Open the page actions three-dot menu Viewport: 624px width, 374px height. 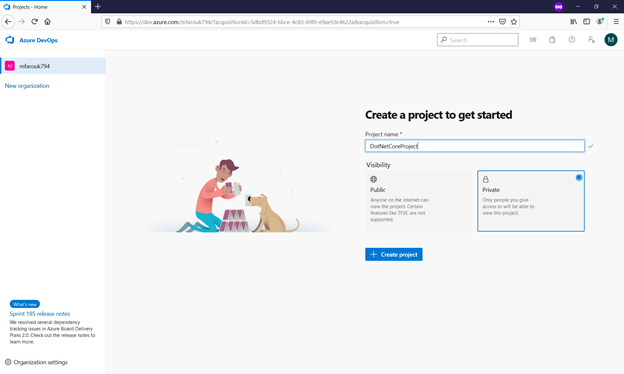tap(491, 21)
